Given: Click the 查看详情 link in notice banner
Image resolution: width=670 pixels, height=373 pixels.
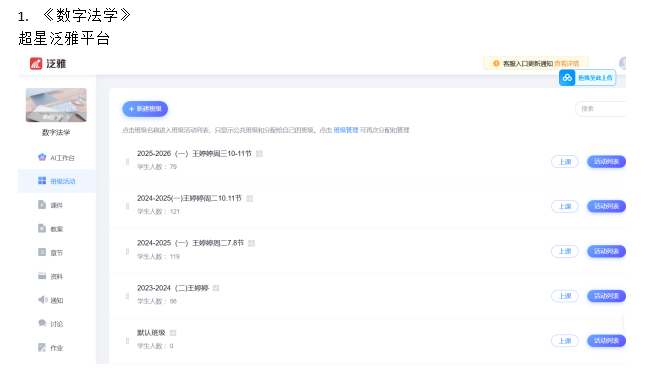Looking at the screenshot, I should [567, 64].
